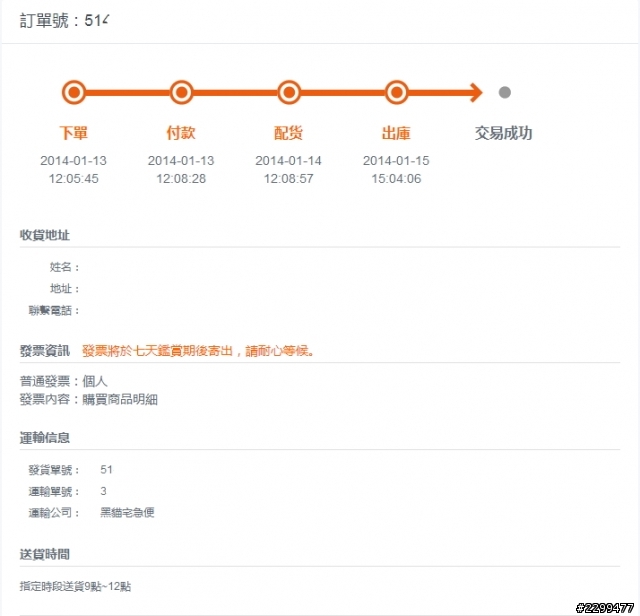Select the 付款 step label
The image size is (640, 616).
pos(181,133)
